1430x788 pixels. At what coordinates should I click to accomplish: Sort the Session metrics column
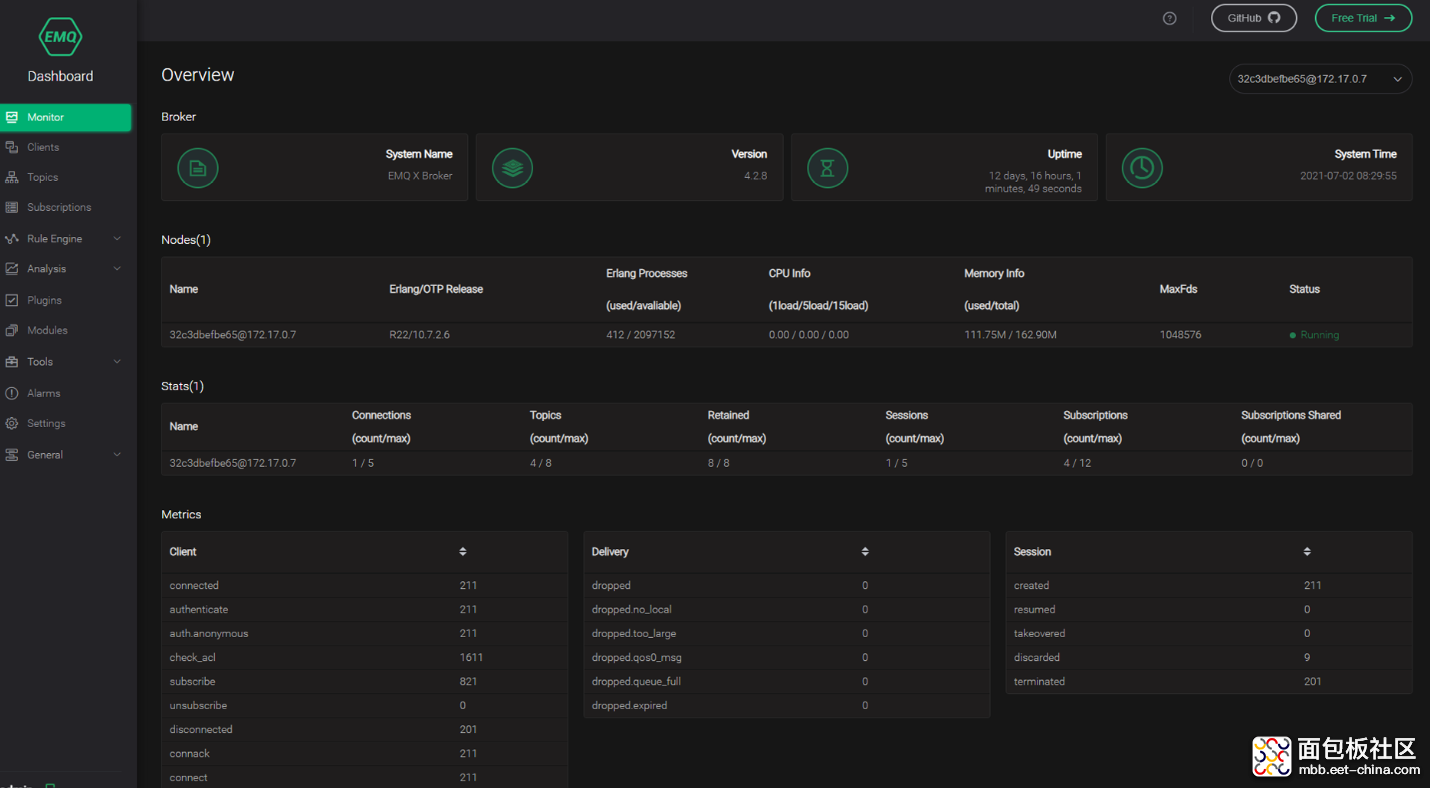tap(1307, 552)
